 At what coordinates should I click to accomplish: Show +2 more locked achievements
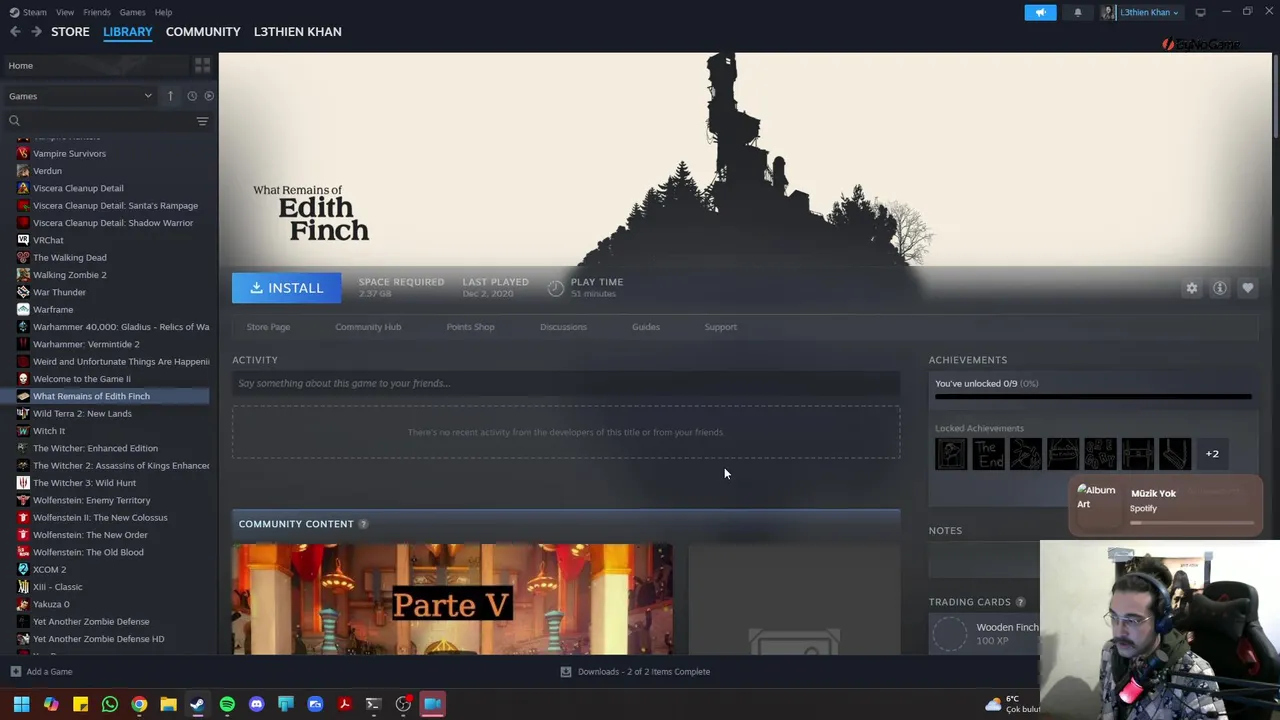point(1212,454)
